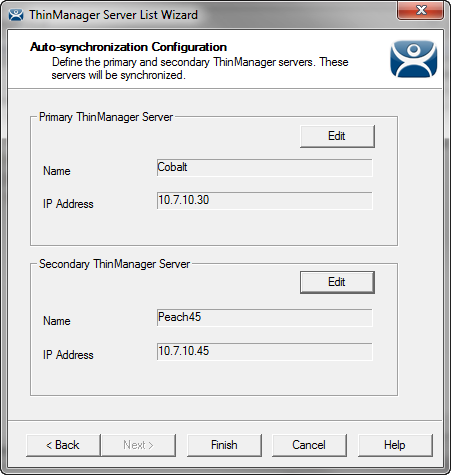Close the Server List Wizard window
451x475 pixels.
coord(421,10)
